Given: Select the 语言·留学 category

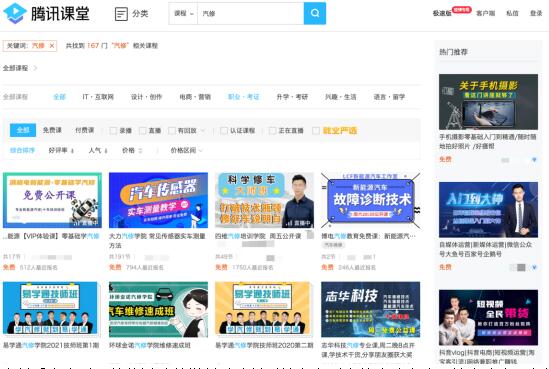Looking at the screenshot, I should 389,97.
